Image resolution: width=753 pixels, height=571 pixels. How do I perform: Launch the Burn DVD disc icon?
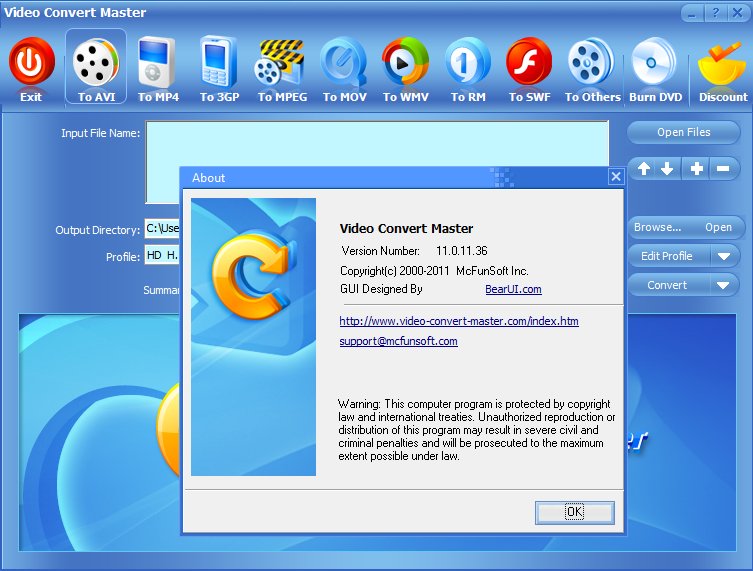coord(654,62)
